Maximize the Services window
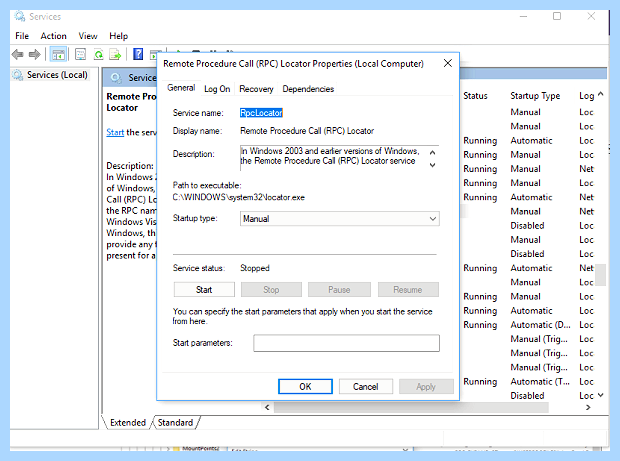Screen dimensions: 620x461 pos(557,16)
